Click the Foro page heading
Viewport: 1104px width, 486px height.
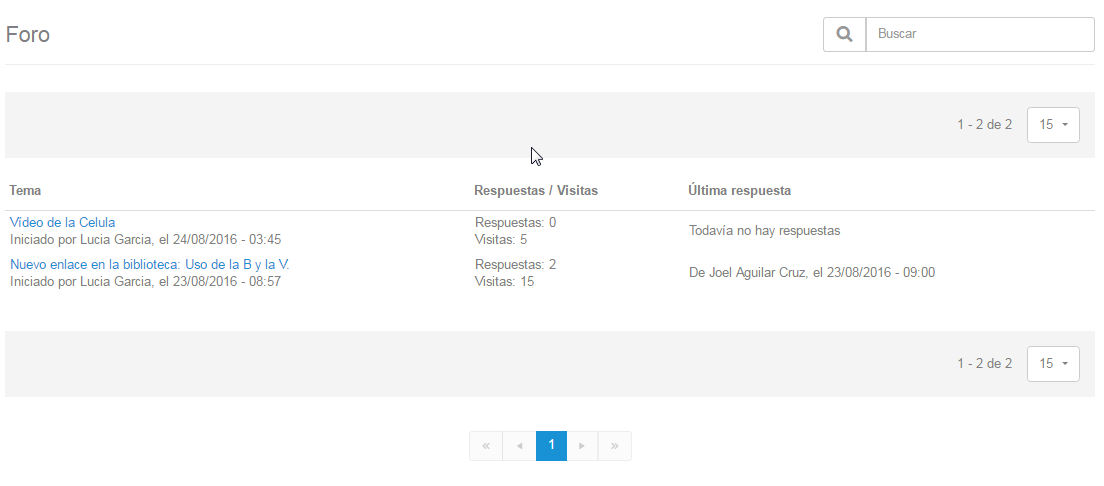(28, 34)
